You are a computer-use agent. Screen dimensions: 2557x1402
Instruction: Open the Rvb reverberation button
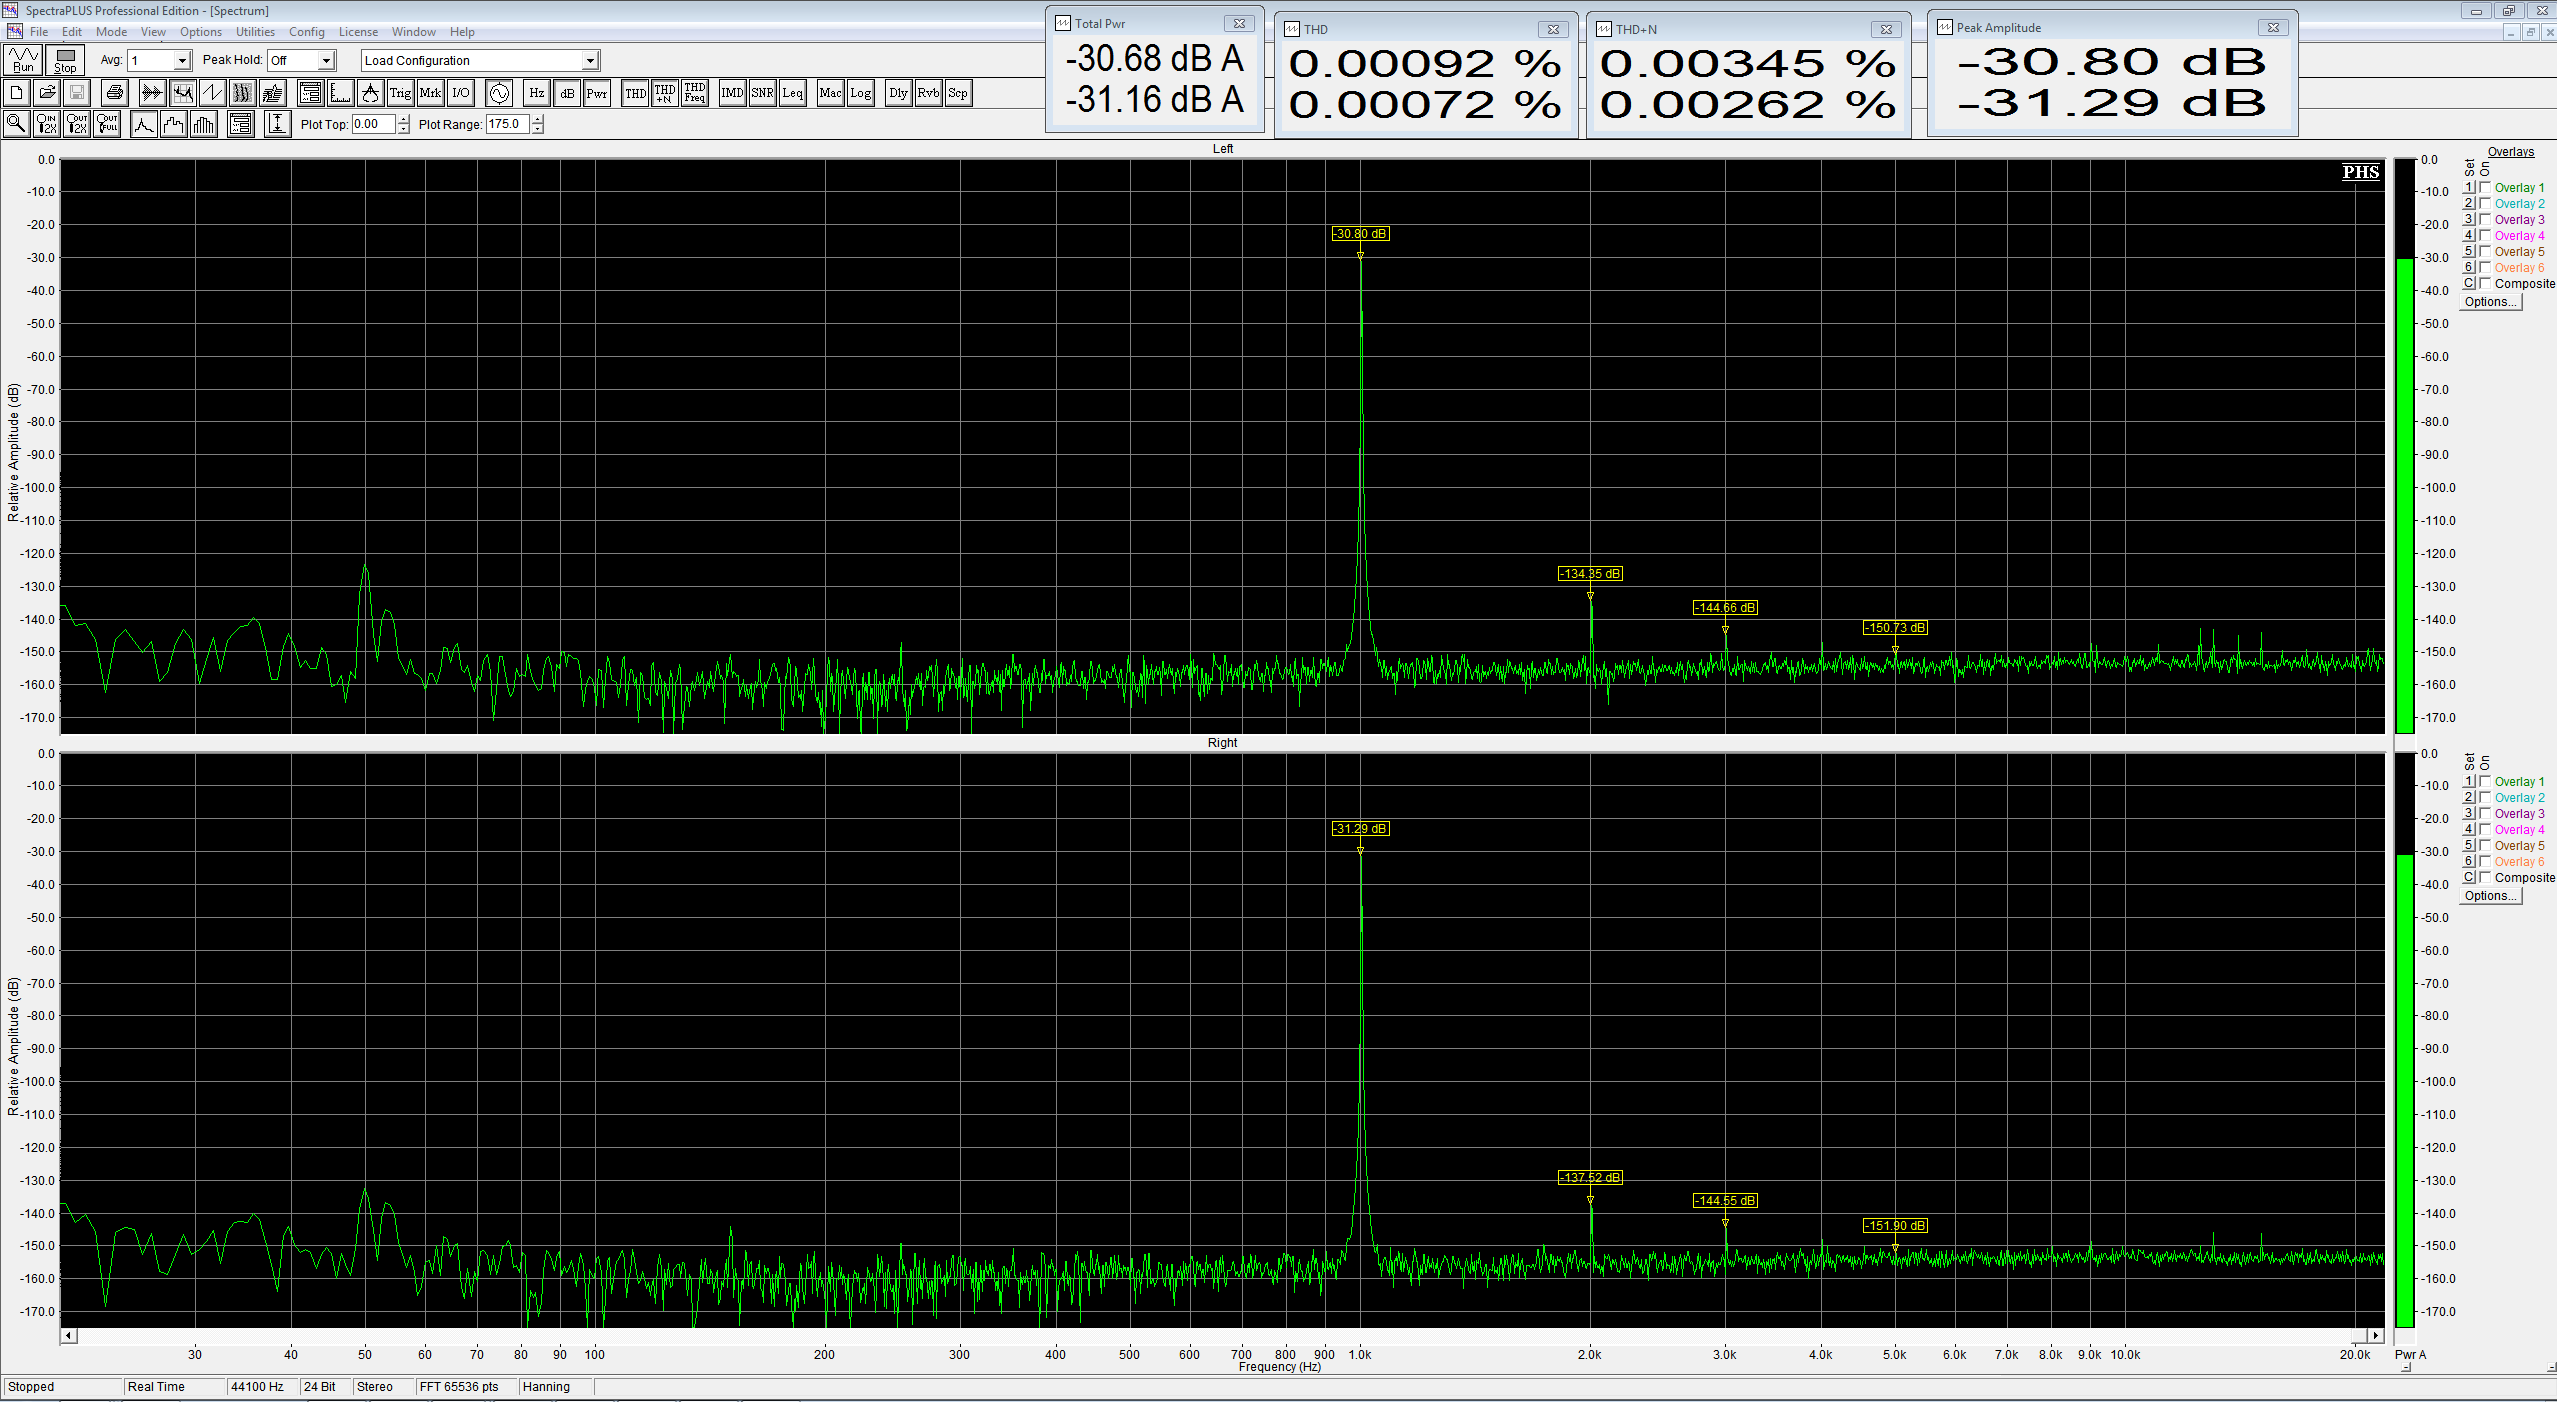[x=928, y=93]
